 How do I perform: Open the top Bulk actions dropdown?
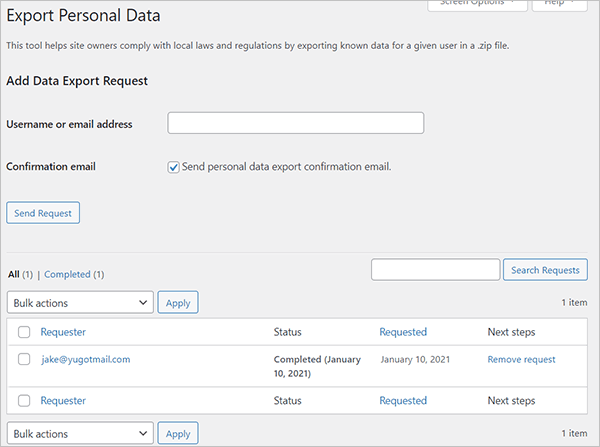[x=80, y=302]
